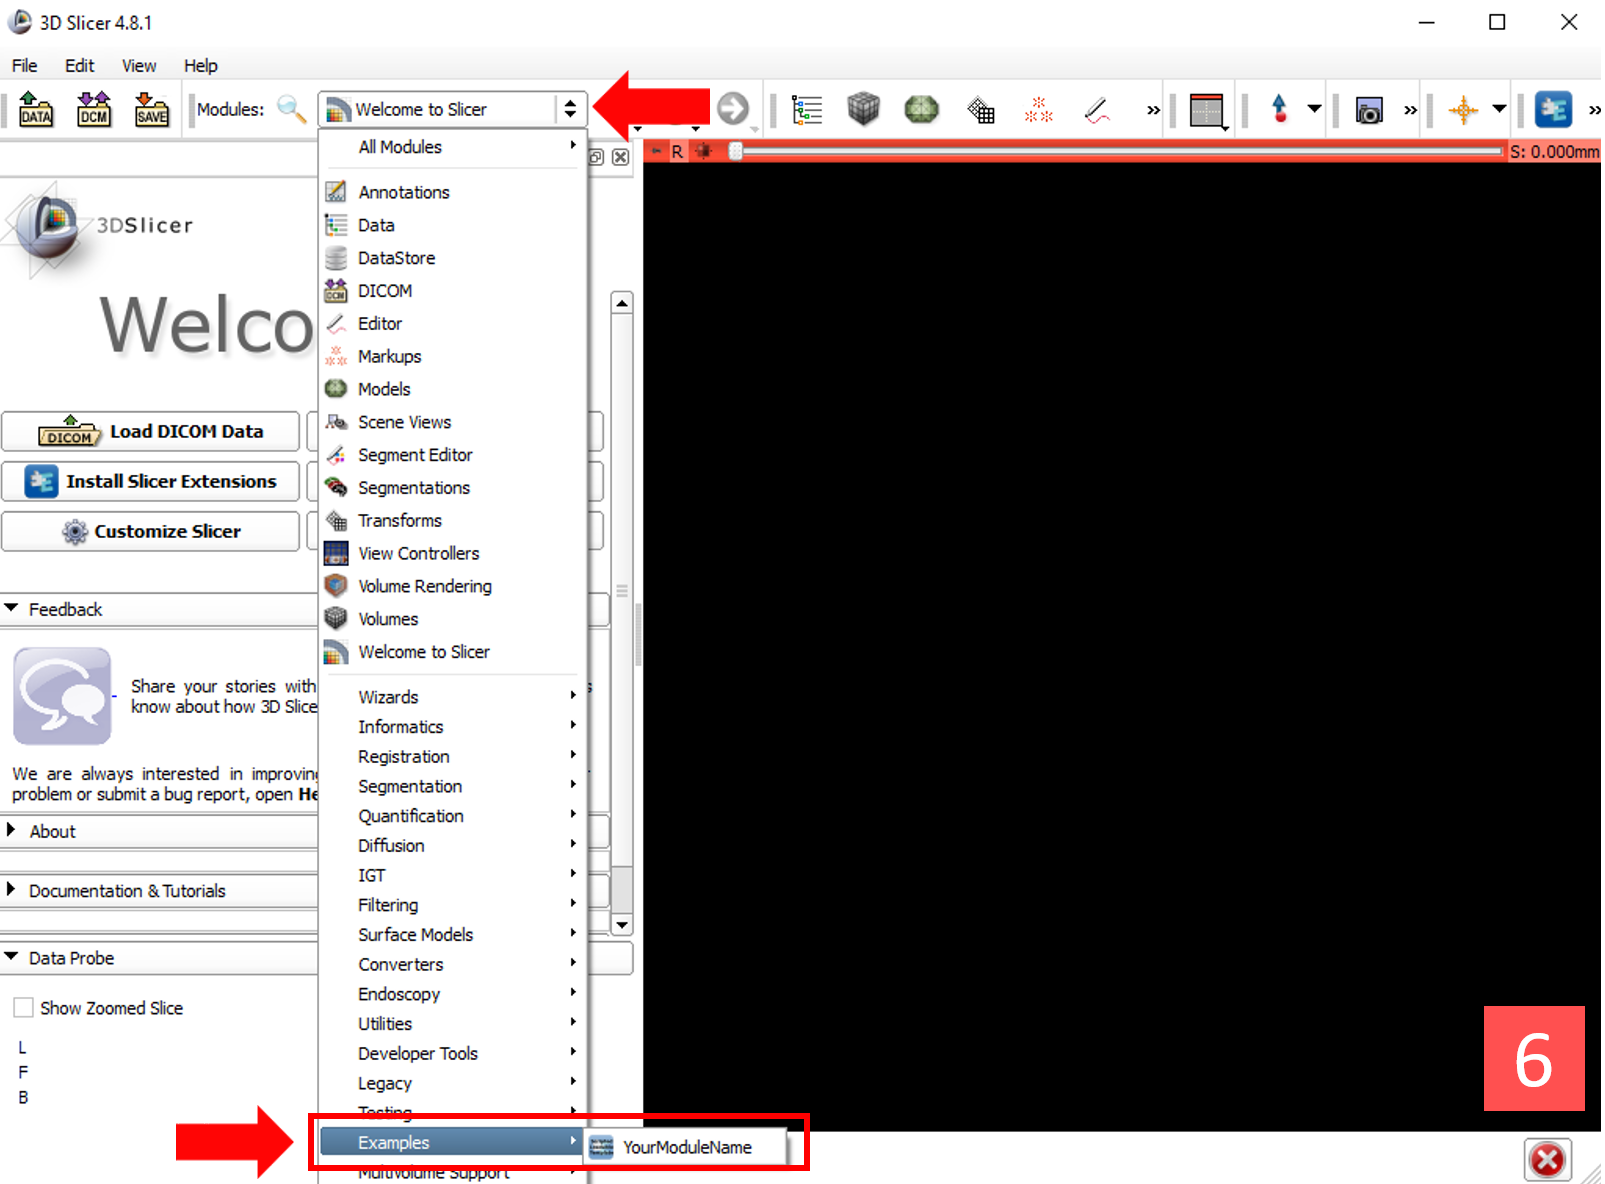Click the panel scrollbar up arrow
This screenshot has height=1184, width=1605.
(622, 302)
